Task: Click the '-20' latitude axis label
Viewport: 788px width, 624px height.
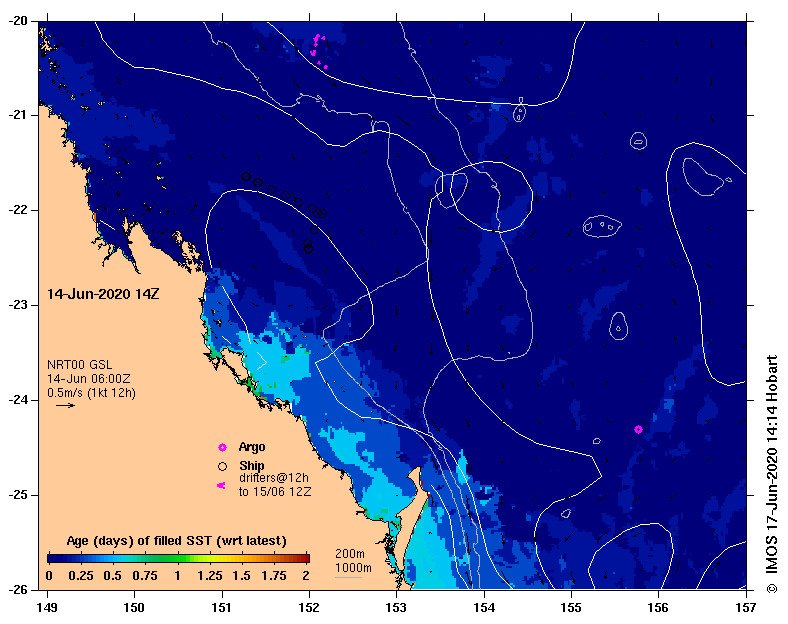Action: (17, 21)
